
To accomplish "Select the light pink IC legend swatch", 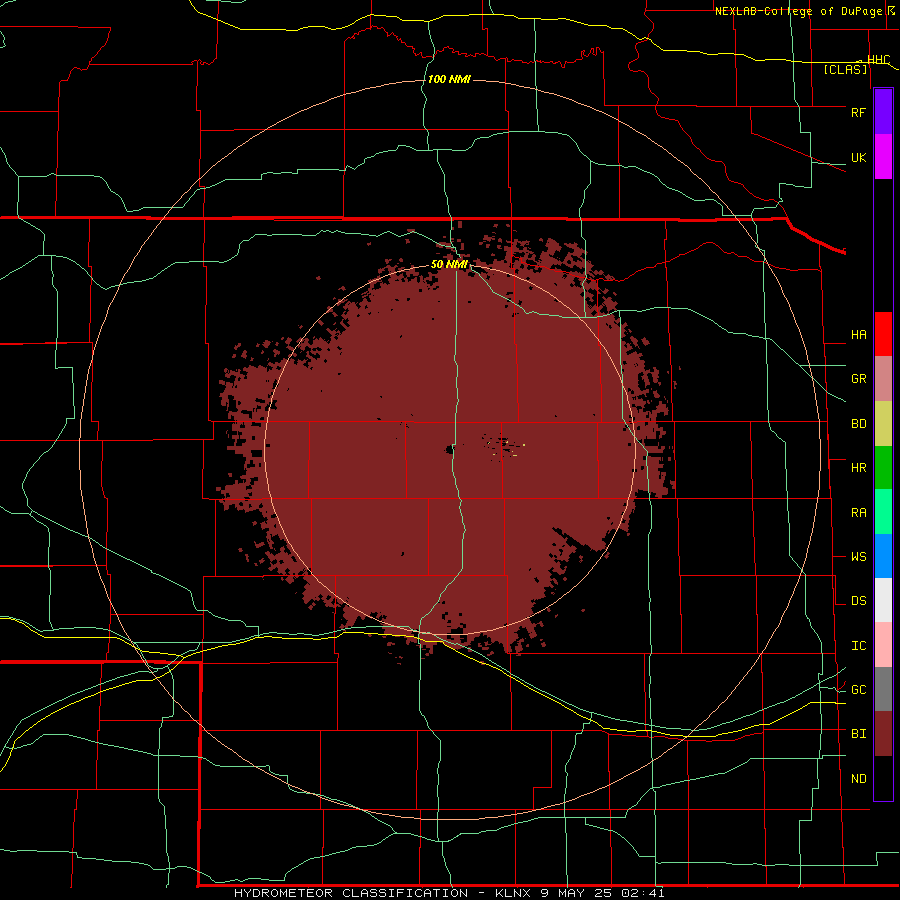I will [x=883, y=645].
